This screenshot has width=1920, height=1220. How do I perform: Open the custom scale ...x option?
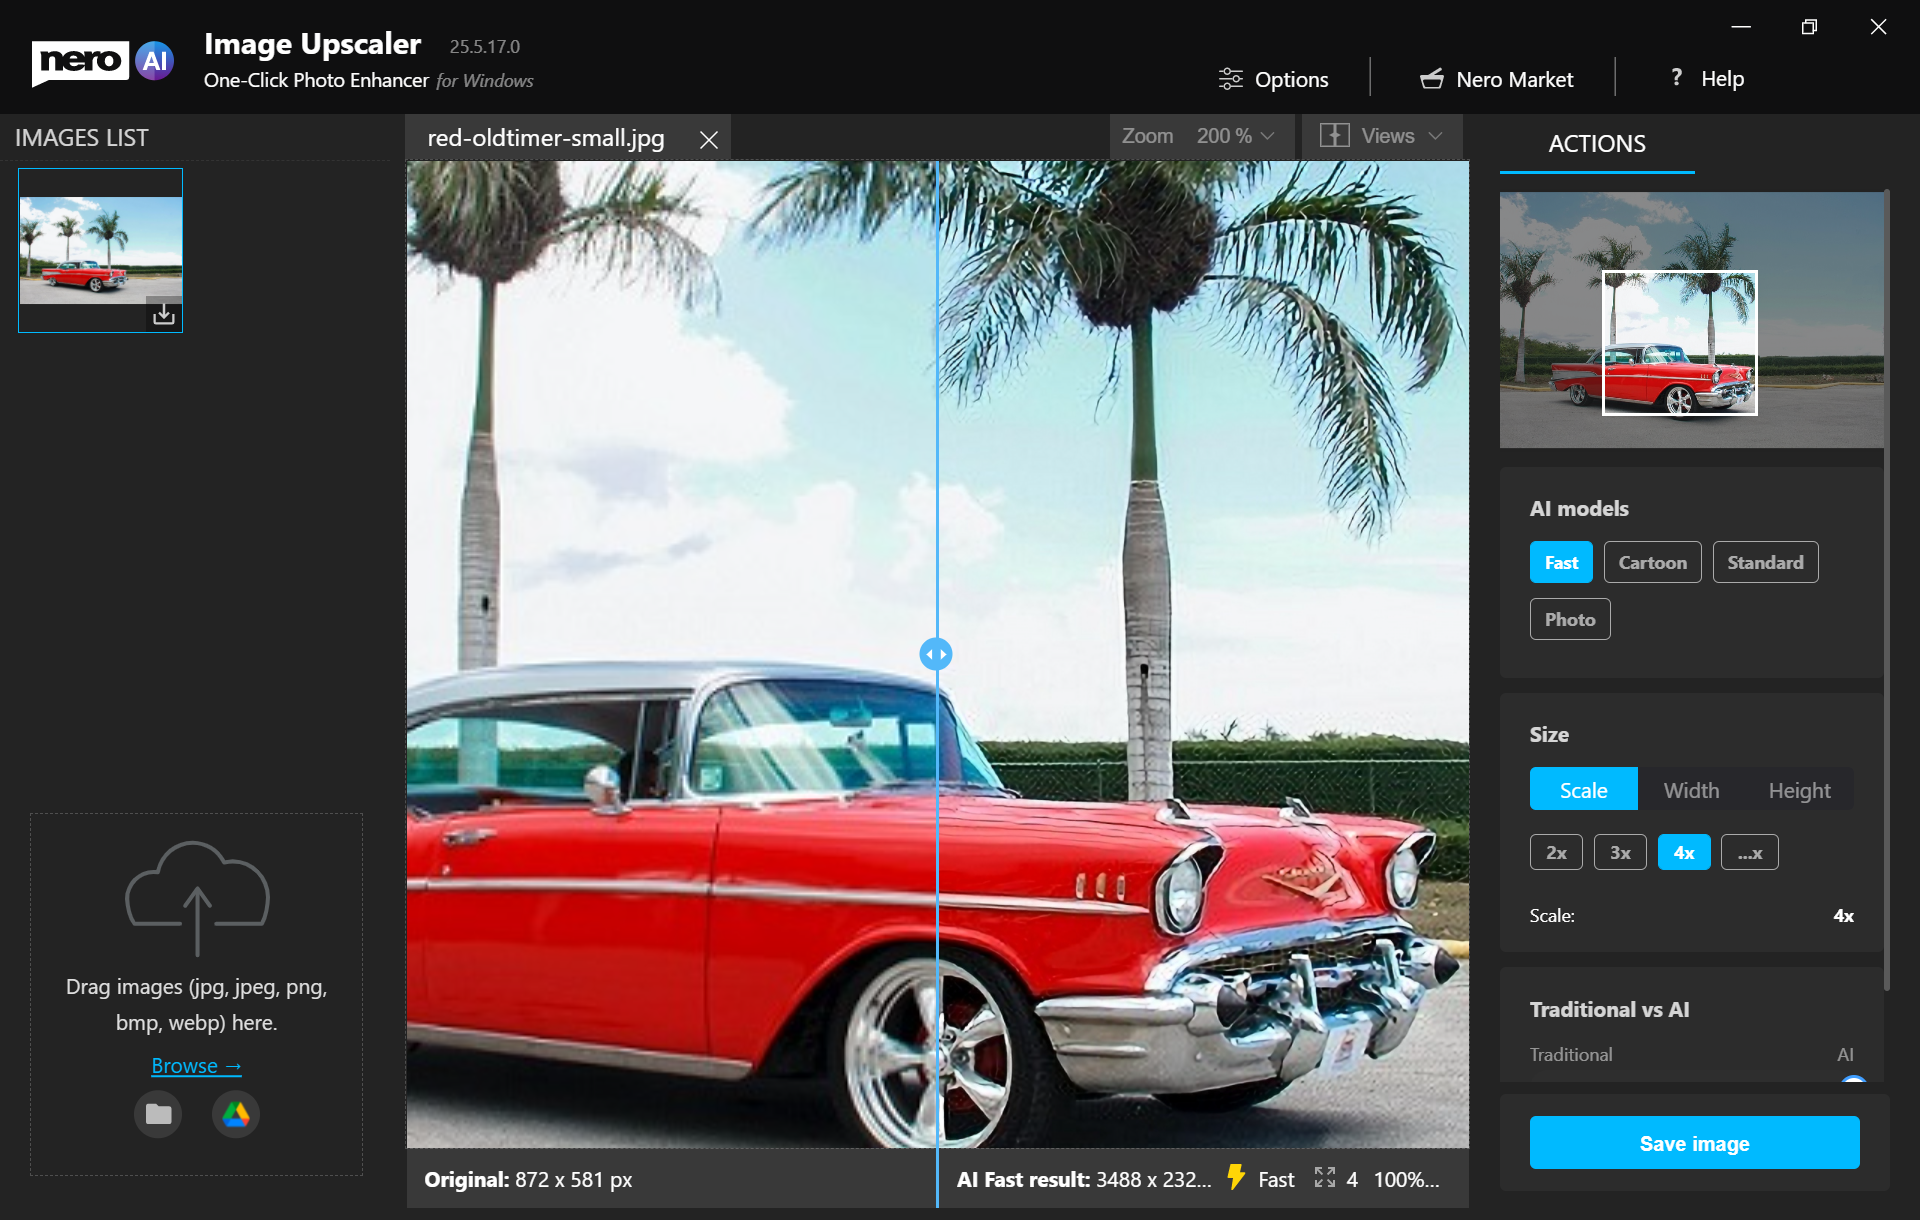coord(1749,851)
